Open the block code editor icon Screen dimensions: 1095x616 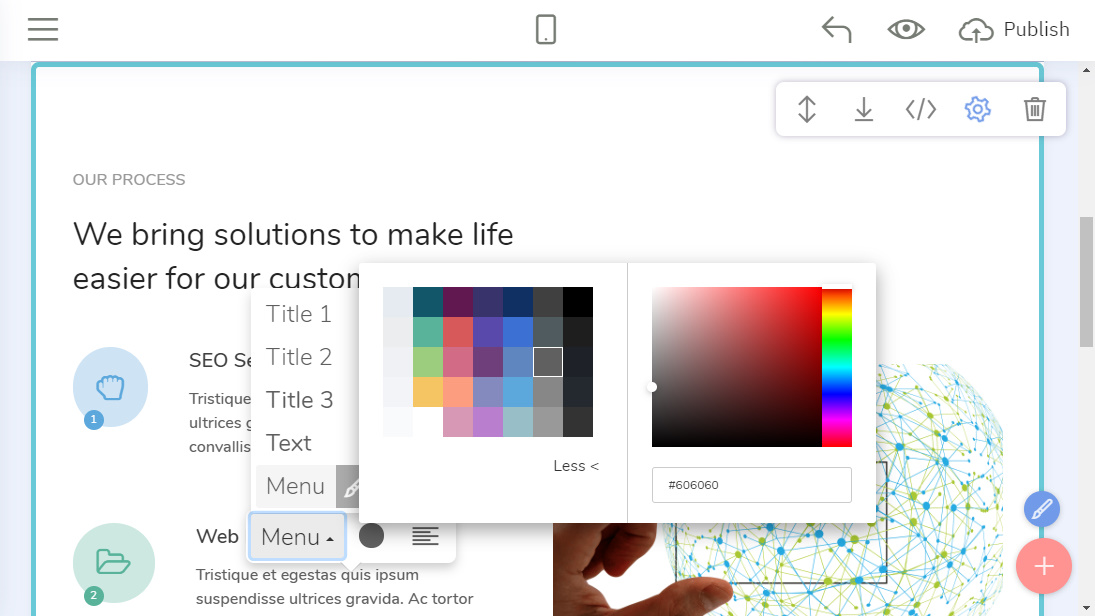tap(920, 109)
